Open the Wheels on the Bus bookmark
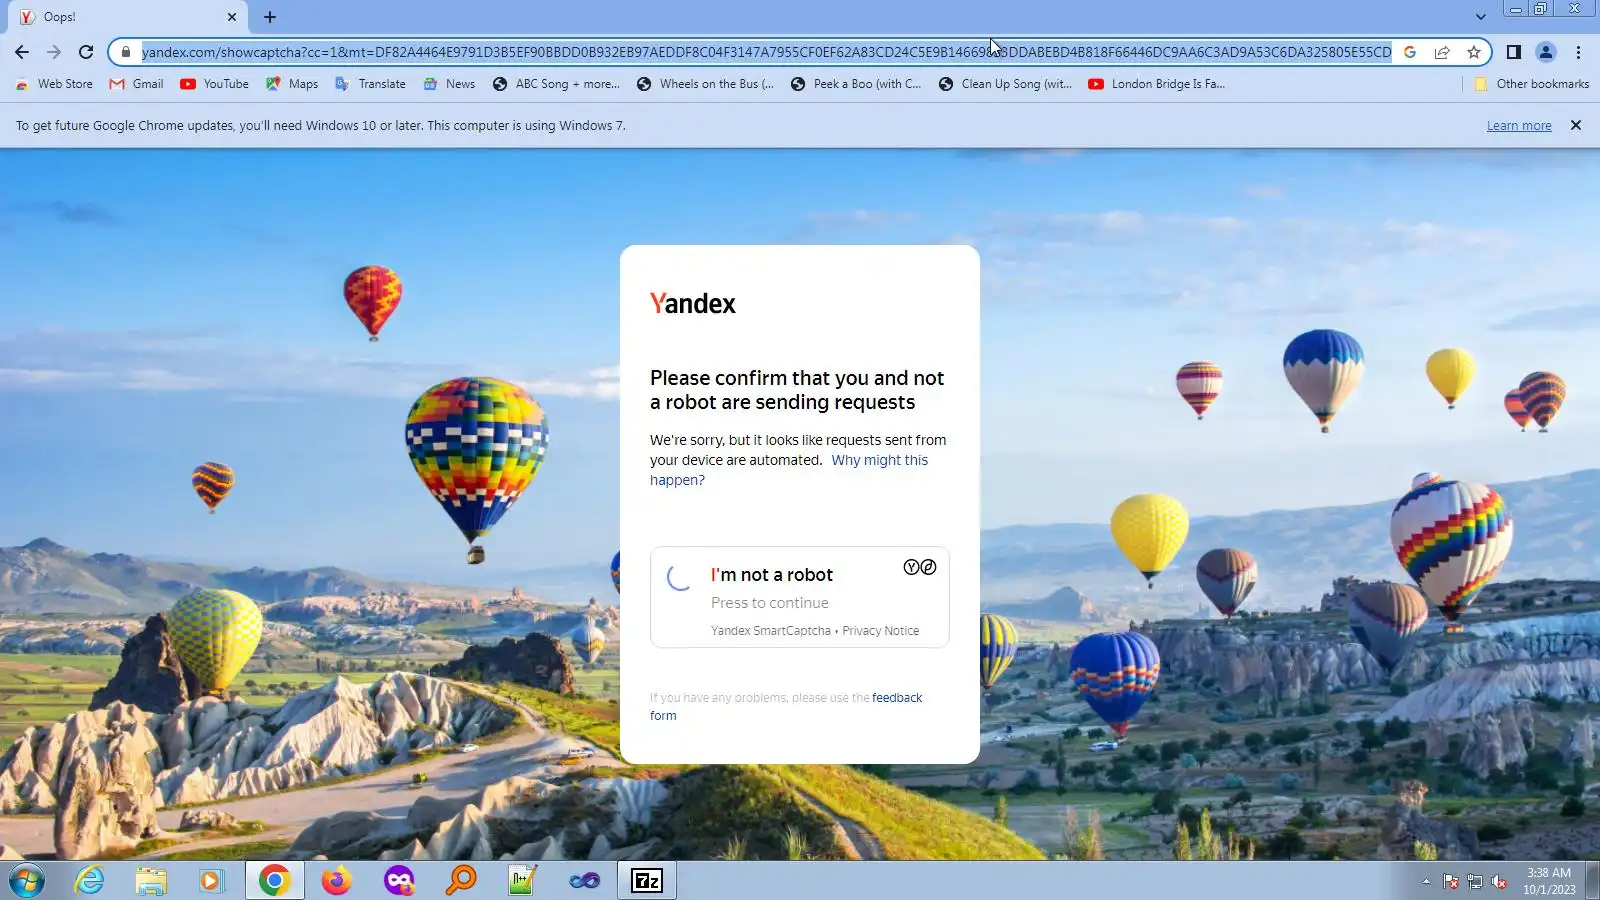 [x=706, y=84]
